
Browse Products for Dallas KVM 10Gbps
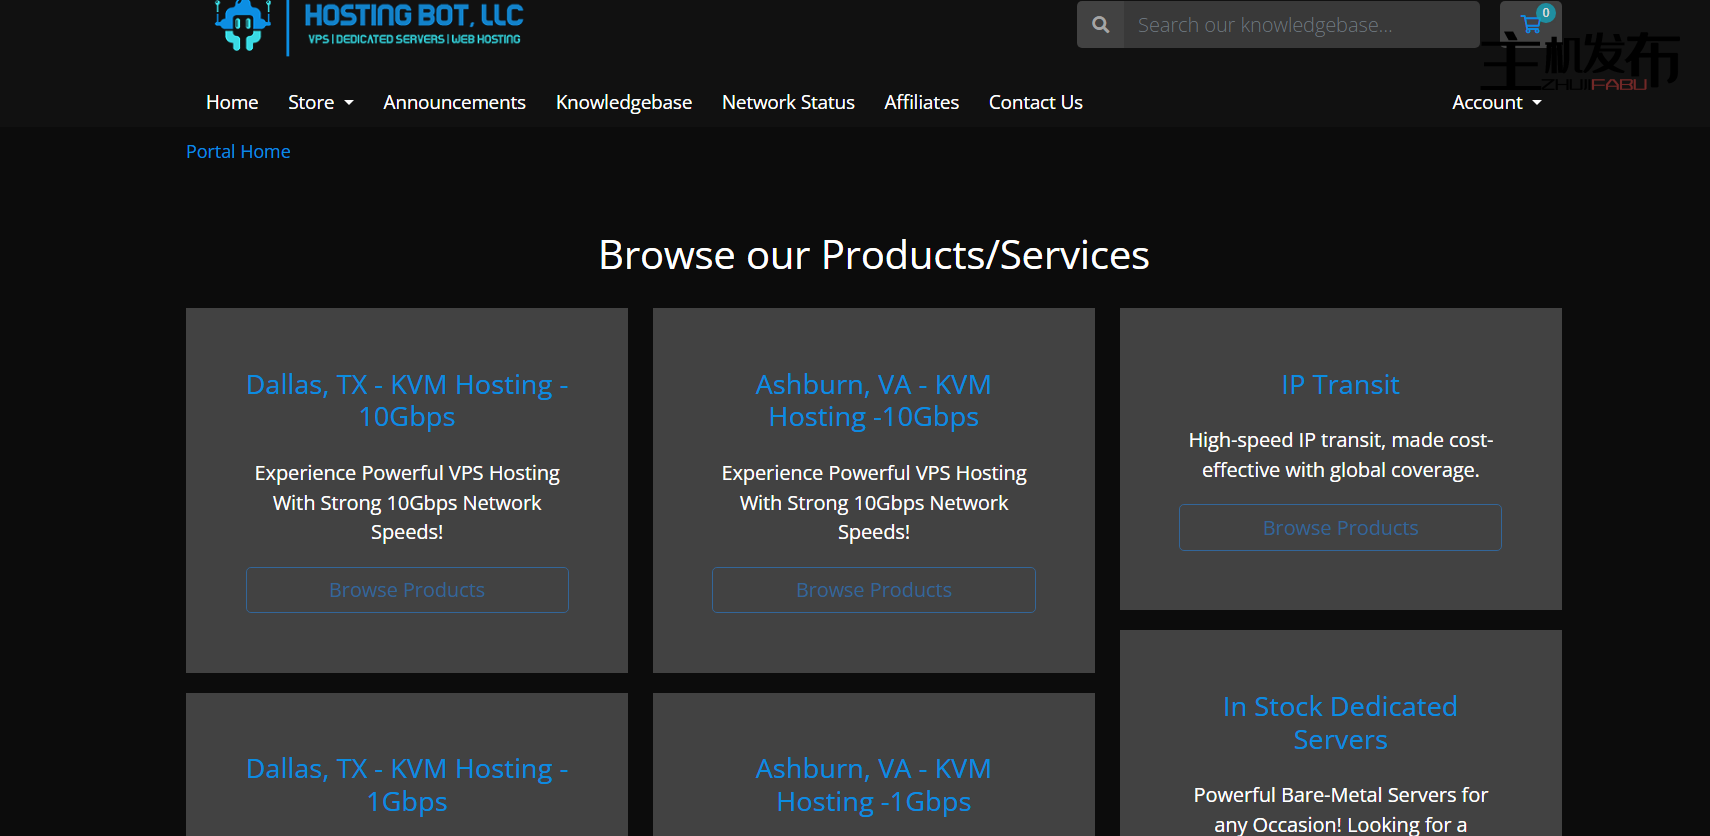[407, 590]
